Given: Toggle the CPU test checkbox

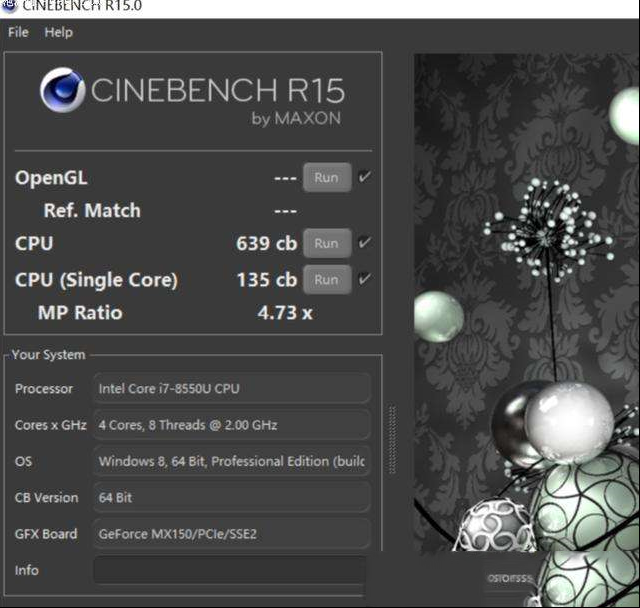Looking at the screenshot, I should pyautogui.click(x=364, y=242).
